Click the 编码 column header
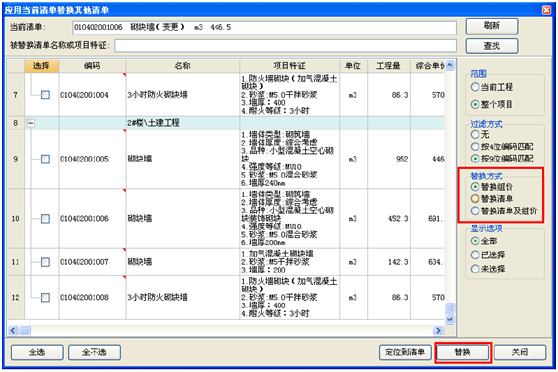Image resolution: width=558 pixels, height=372 pixels. pos(92,66)
